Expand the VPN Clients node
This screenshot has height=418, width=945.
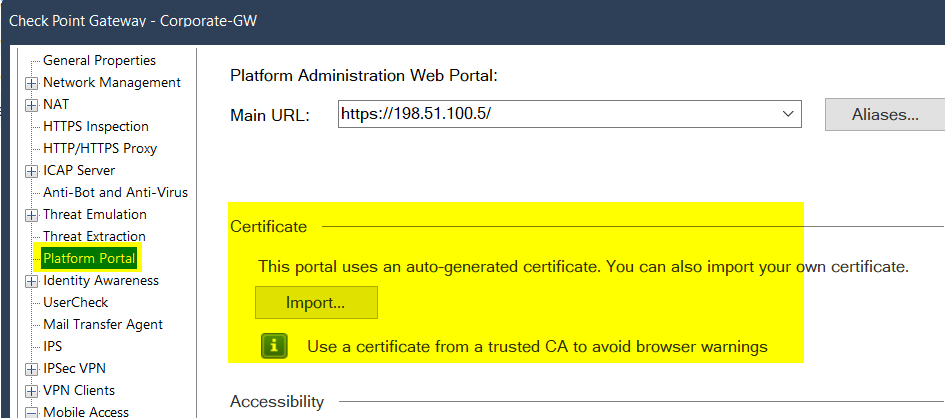tap(31, 391)
